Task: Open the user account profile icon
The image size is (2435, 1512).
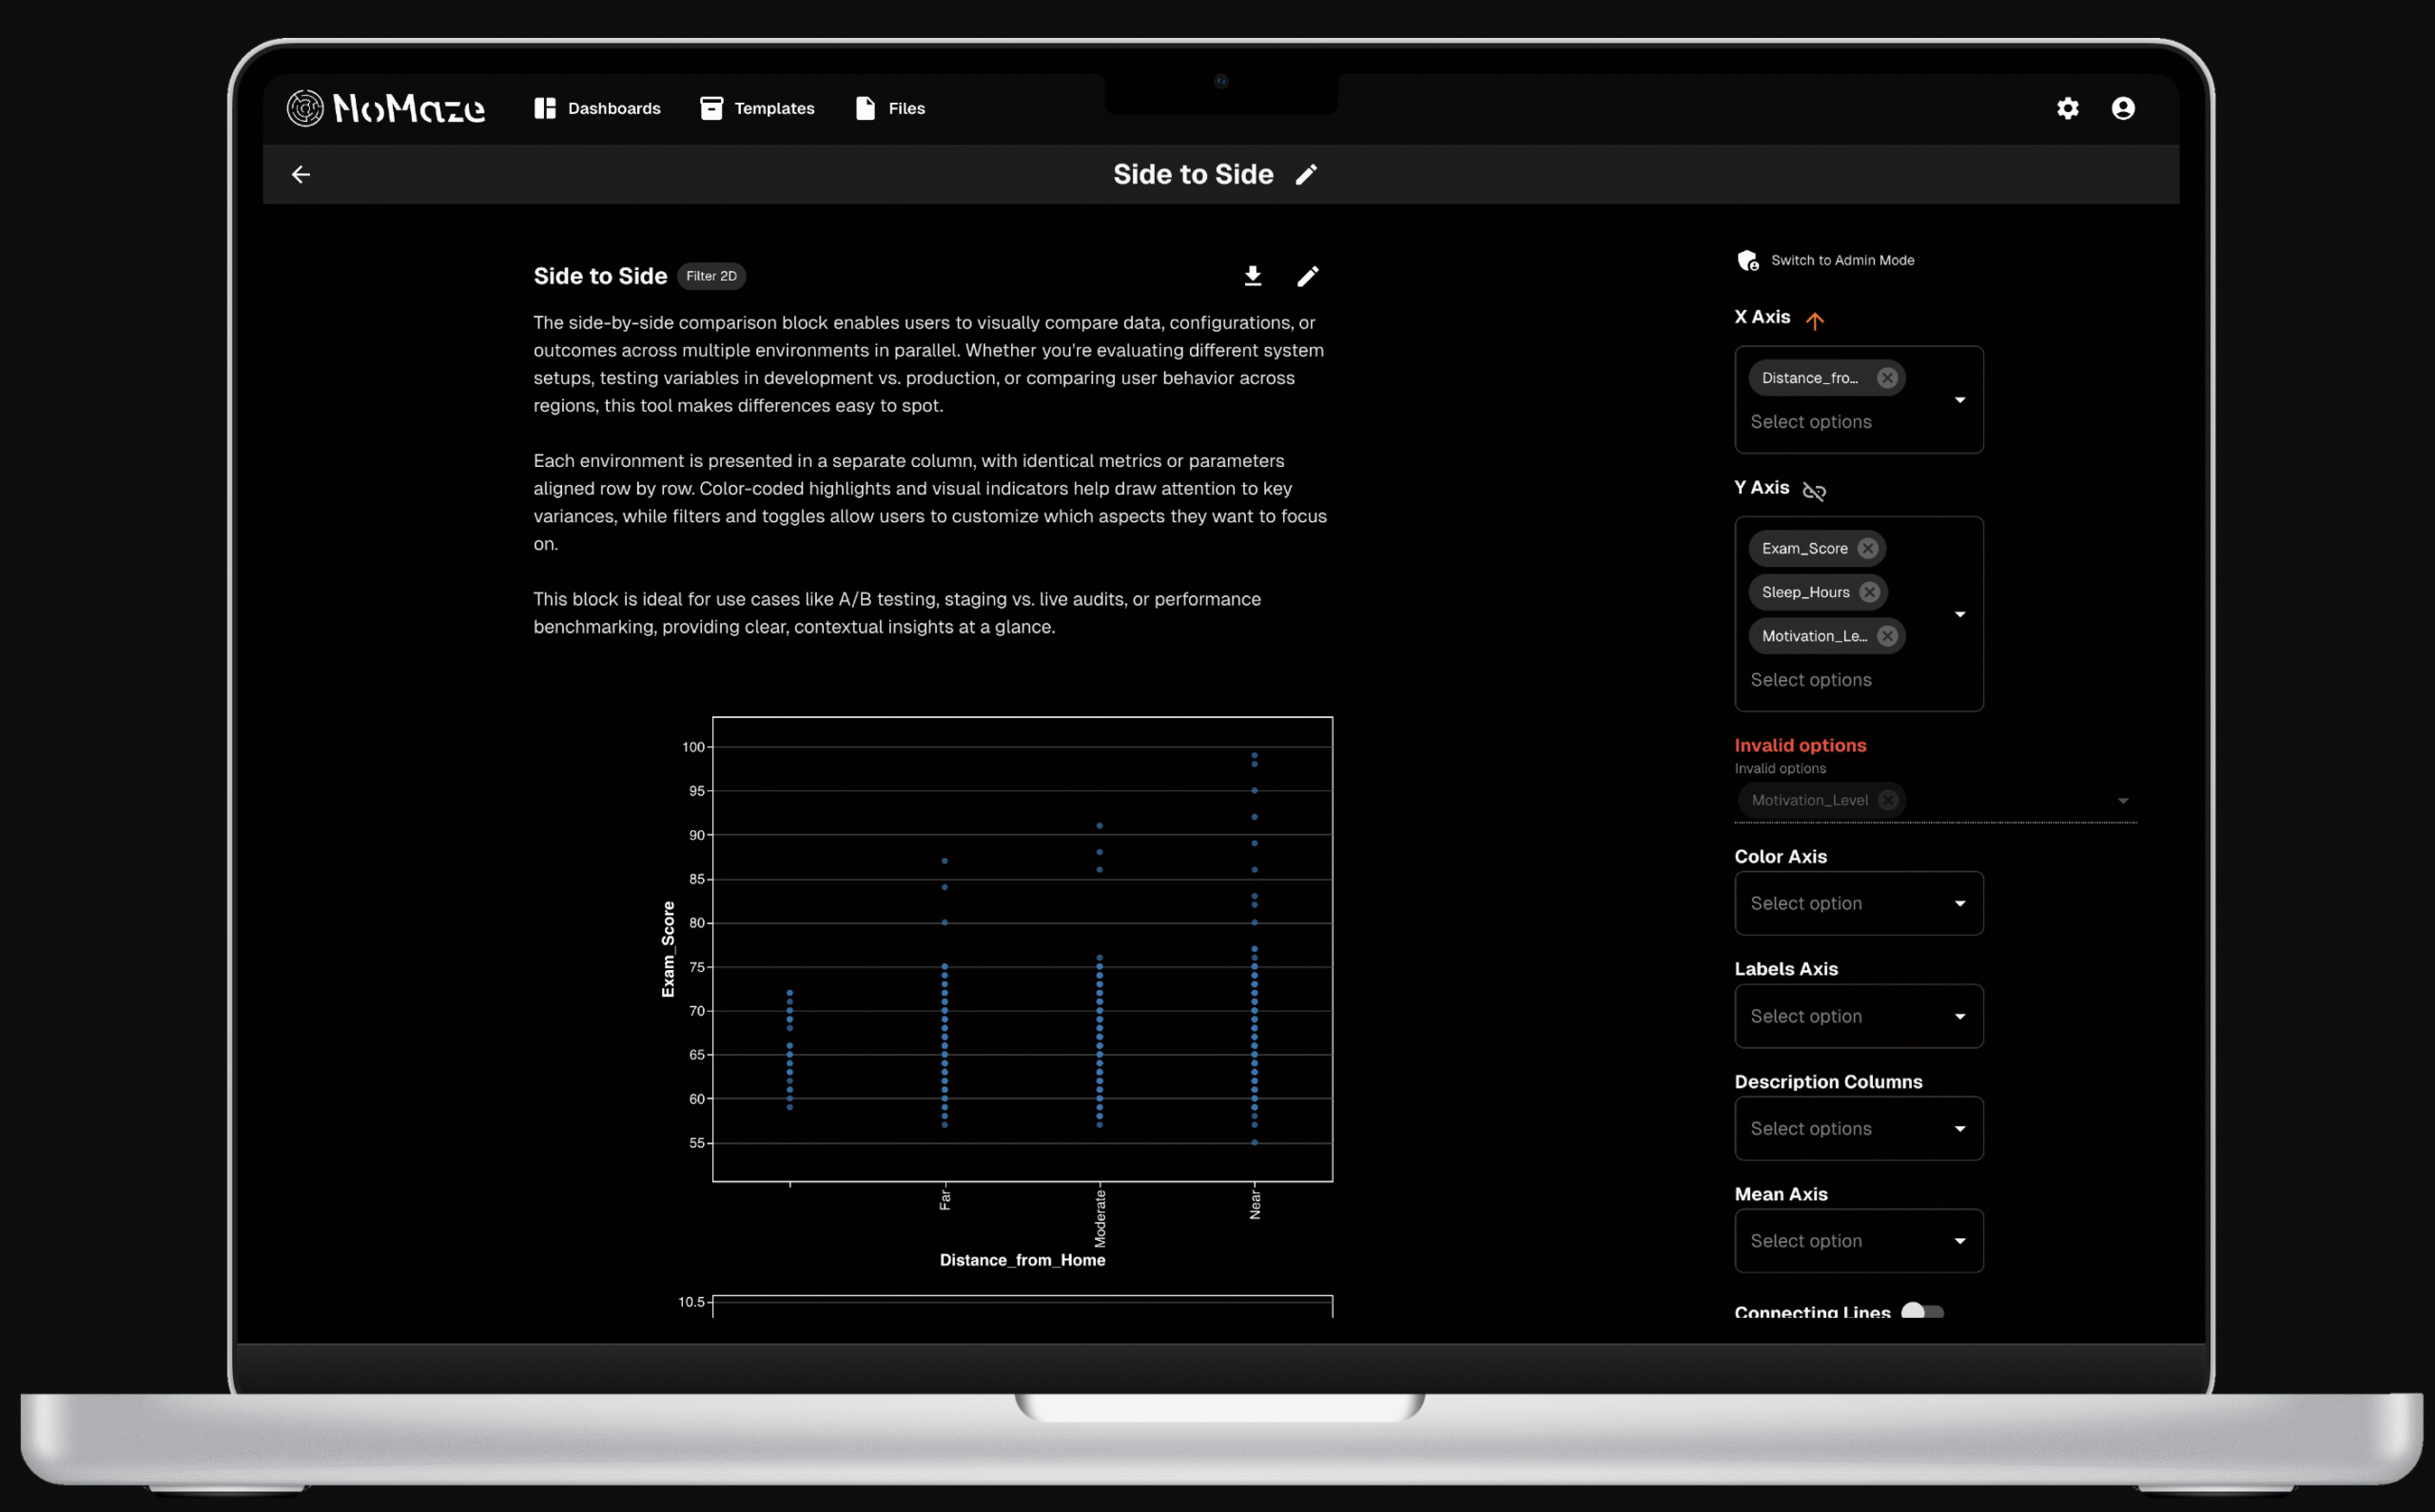Action: pos(2122,108)
